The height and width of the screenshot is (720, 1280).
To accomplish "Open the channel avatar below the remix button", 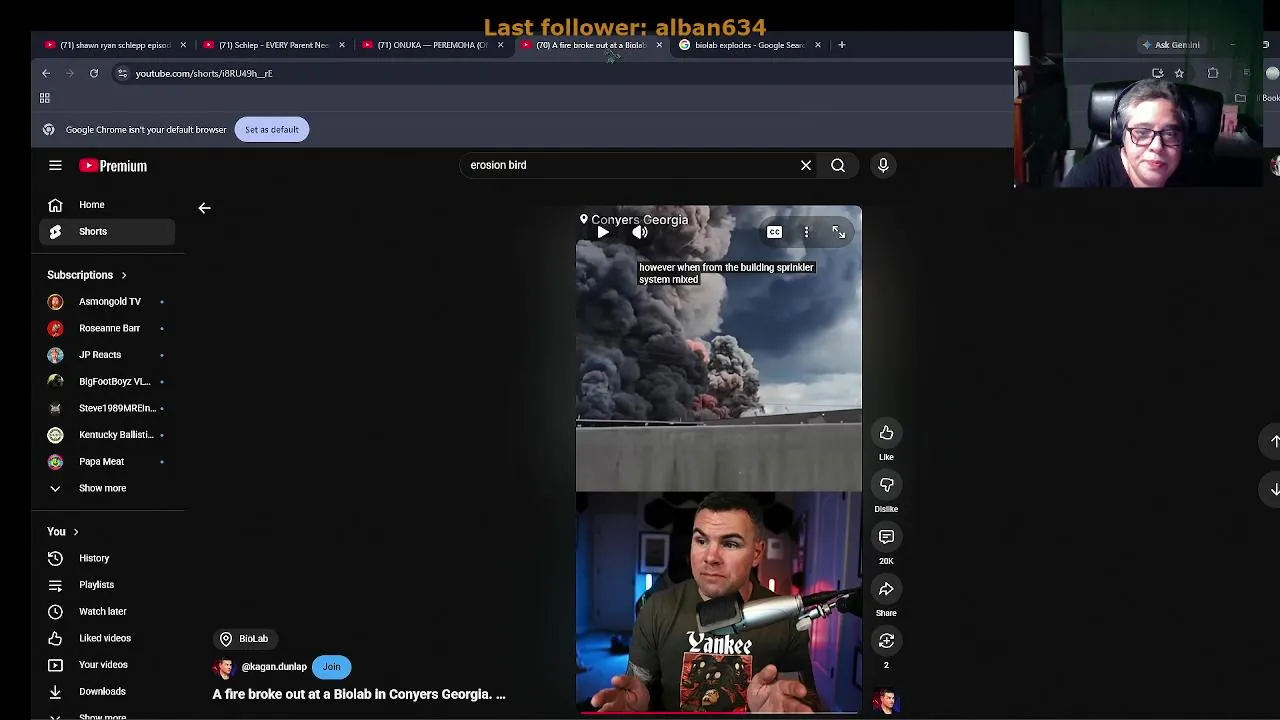I will [886, 703].
